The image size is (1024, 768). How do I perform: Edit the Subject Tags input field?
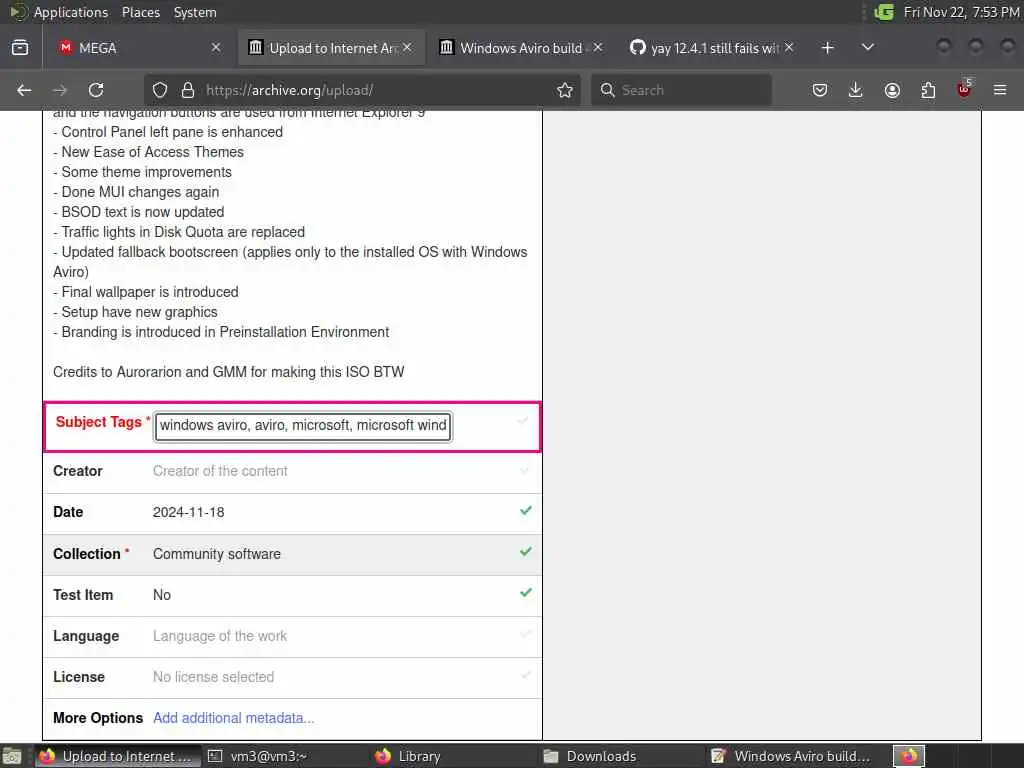(303, 426)
